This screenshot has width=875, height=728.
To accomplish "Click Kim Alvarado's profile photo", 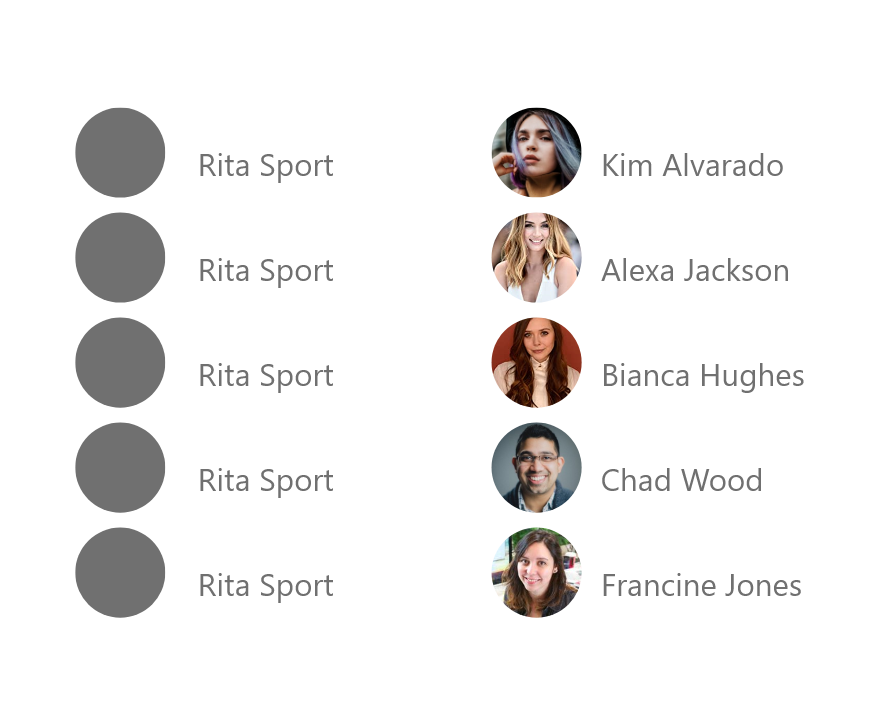I will [536, 152].
